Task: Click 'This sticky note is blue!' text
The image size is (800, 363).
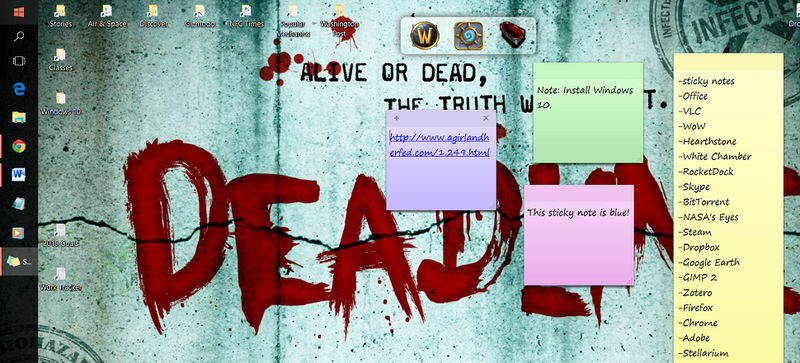Action: point(578,212)
